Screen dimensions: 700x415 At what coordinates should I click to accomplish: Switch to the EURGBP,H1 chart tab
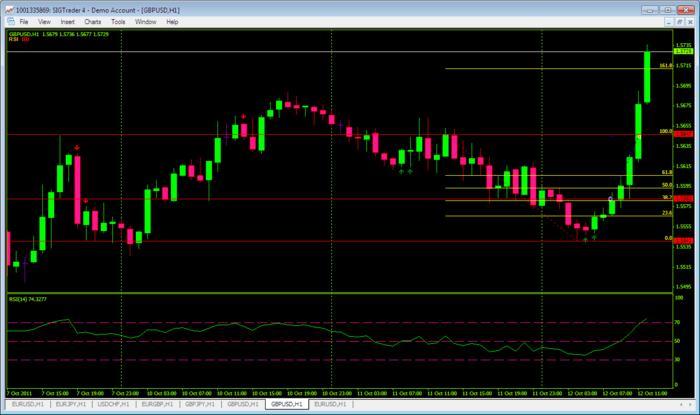tap(157, 404)
